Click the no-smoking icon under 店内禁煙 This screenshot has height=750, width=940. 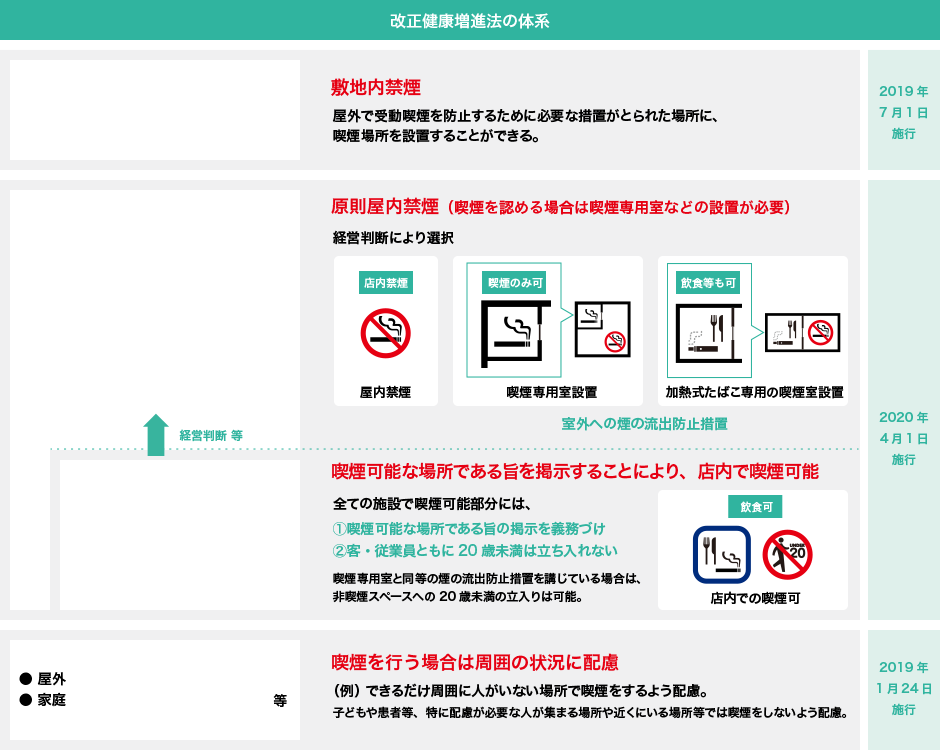[x=385, y=333]
